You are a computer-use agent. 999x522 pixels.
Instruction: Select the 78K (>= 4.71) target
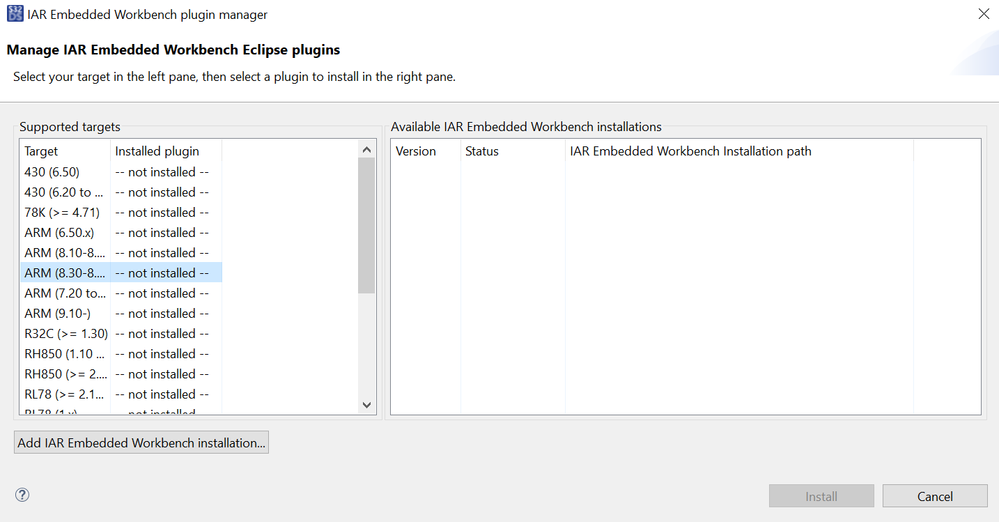click(x=121, y=212)
